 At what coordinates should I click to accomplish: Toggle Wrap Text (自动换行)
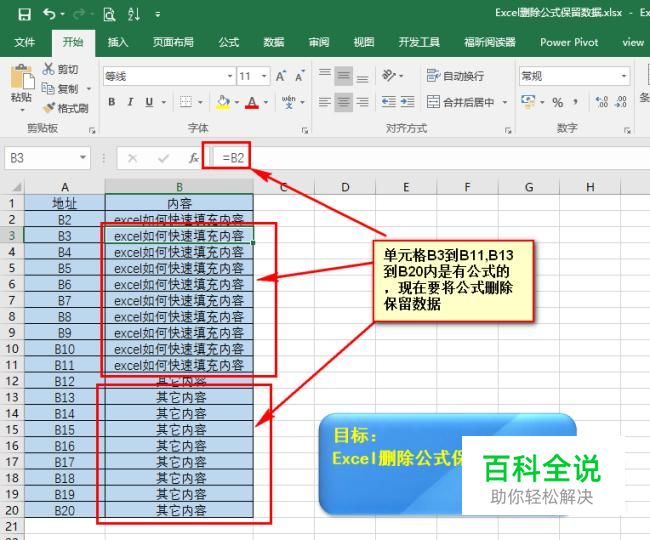coord(455,76)
